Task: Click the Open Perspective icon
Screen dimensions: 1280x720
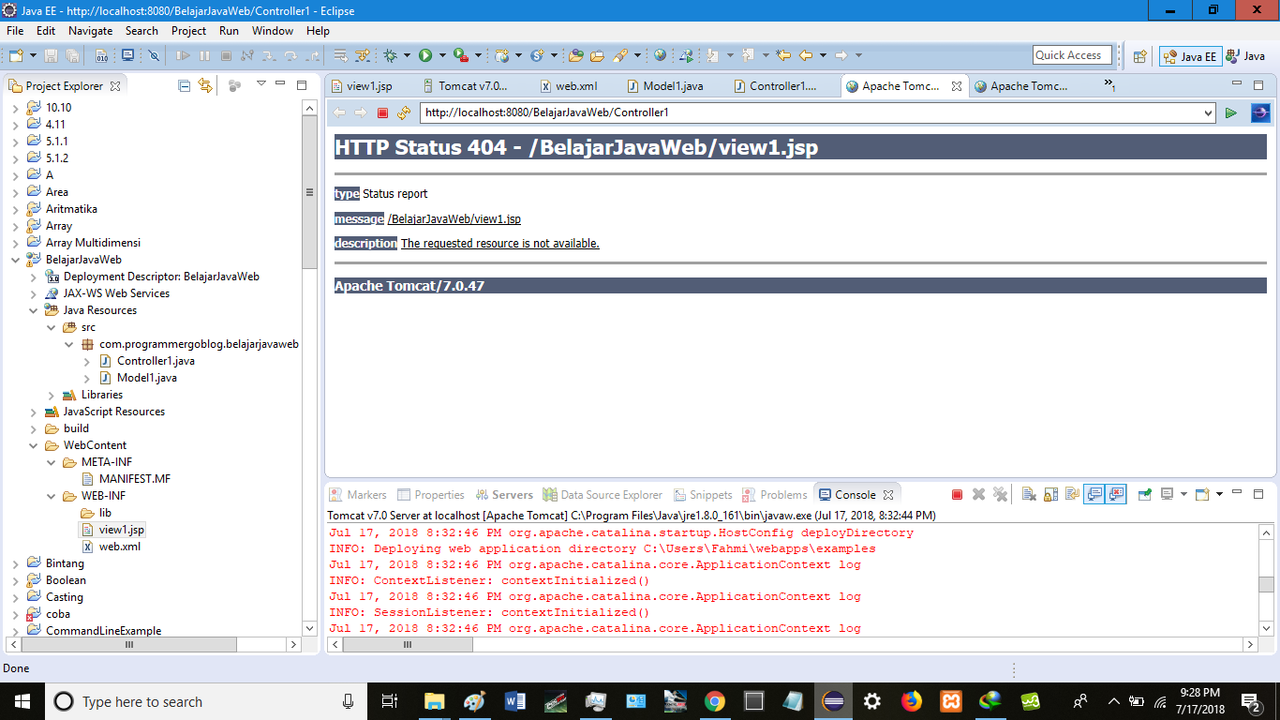Action: coord(1139,56)
